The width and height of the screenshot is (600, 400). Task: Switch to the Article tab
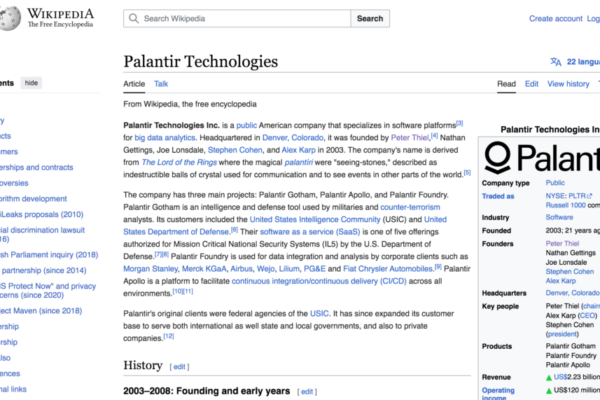(134, 84)
